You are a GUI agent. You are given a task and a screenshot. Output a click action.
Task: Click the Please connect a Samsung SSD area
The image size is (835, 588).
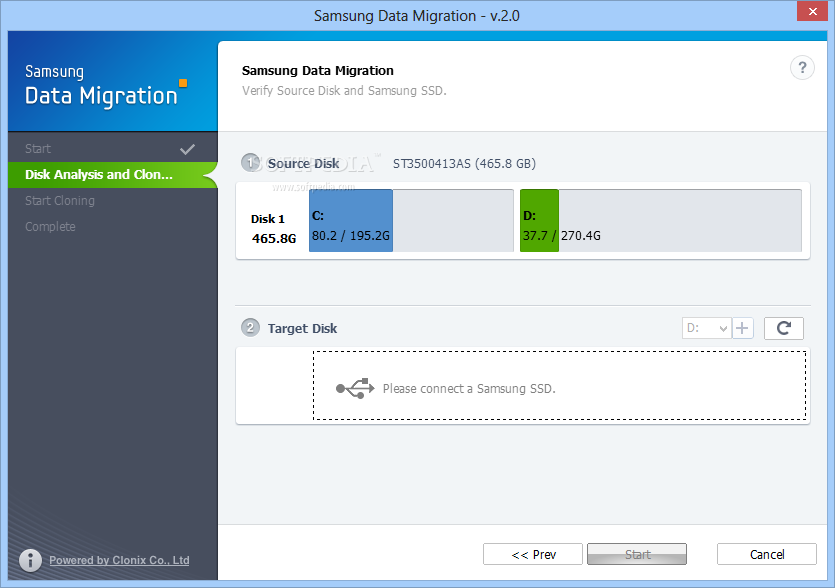(x=559, y=386)
